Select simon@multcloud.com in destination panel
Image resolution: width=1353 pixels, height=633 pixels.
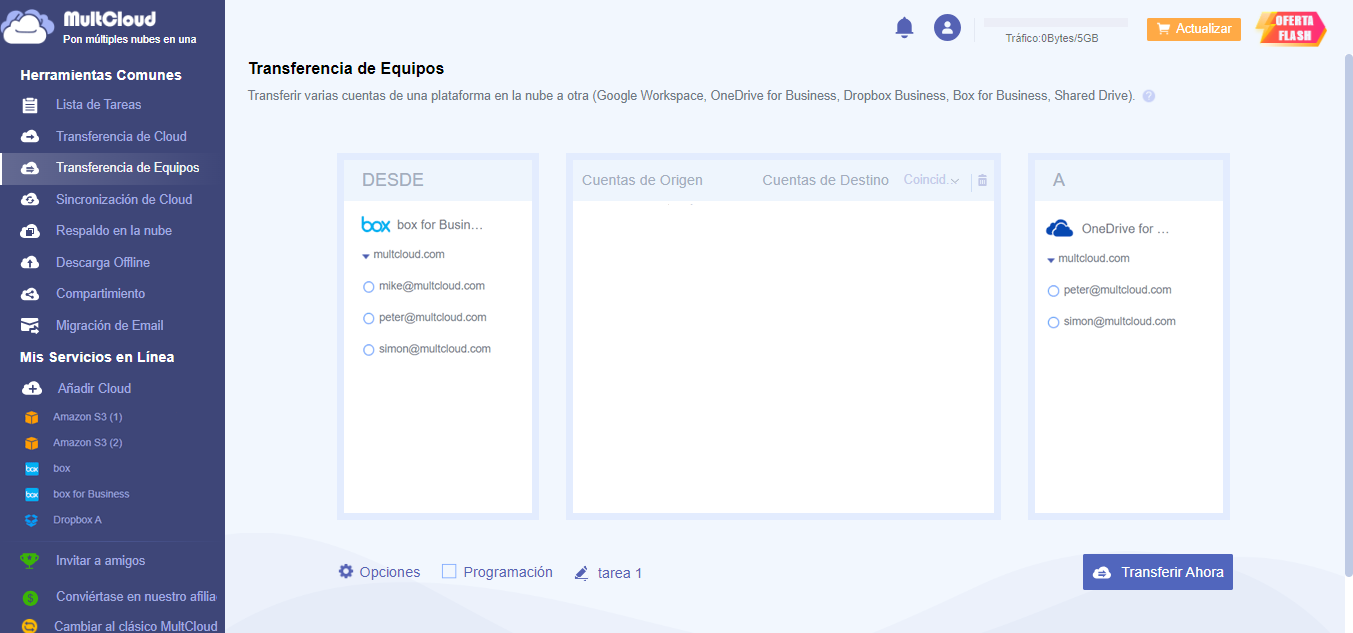pos(1053,323)
